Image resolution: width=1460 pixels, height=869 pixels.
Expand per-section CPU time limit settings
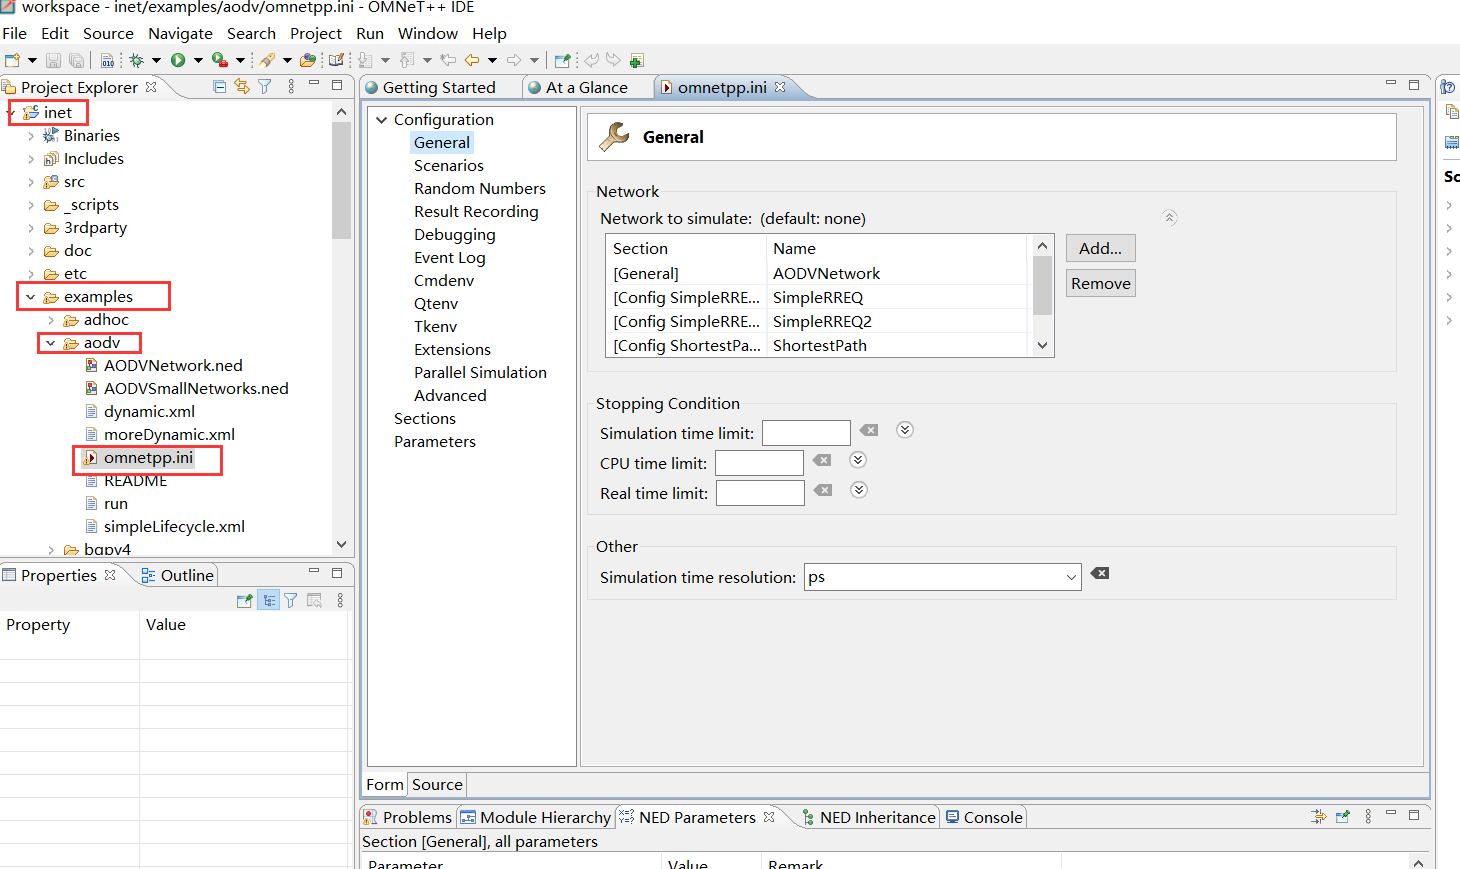(858, 460)
